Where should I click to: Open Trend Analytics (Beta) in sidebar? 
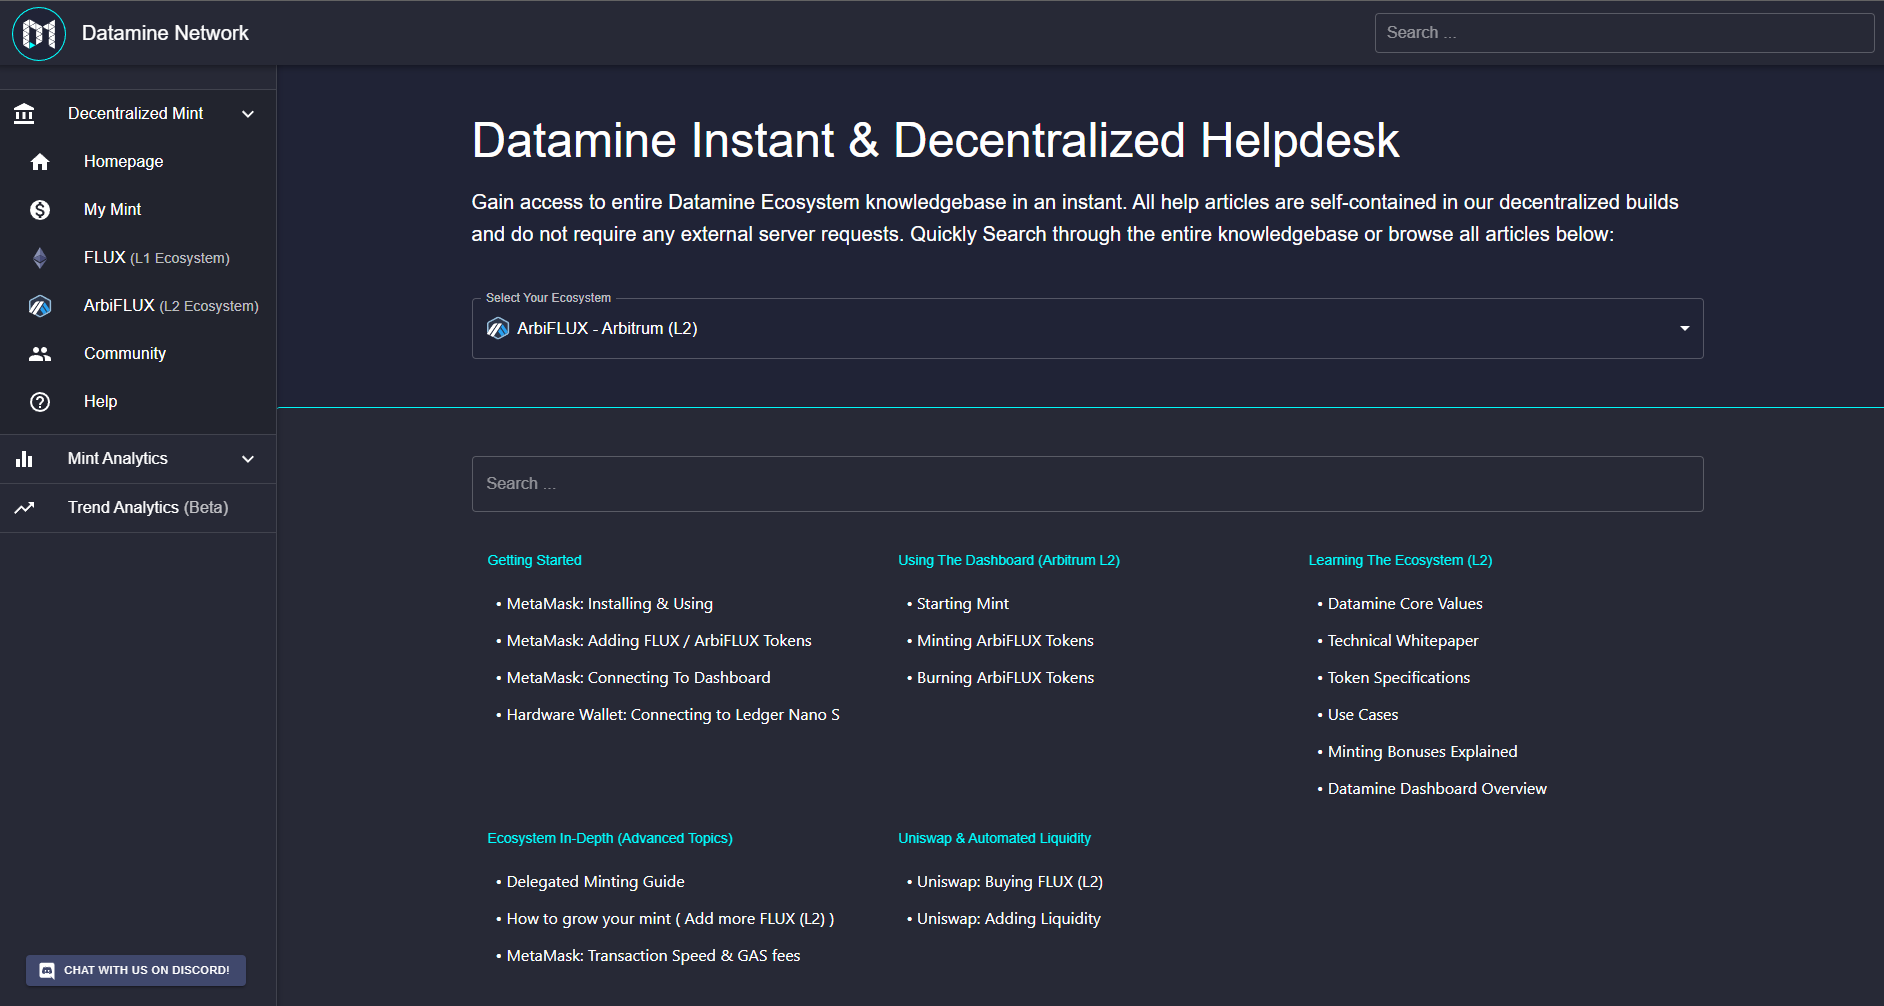(x=138, y=508)
